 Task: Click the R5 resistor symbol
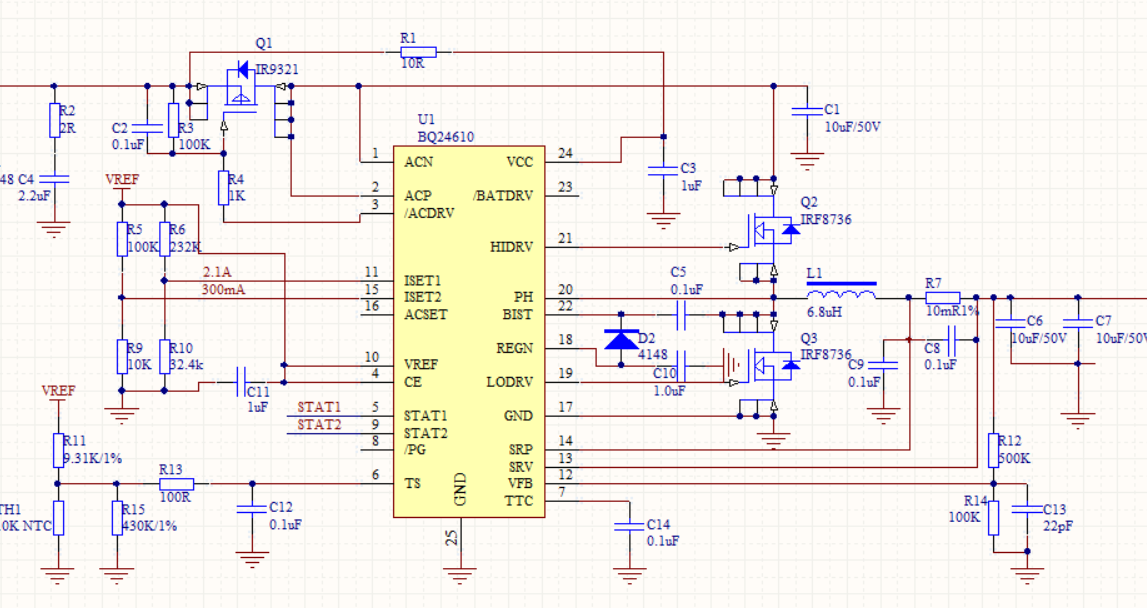point(122,239)
